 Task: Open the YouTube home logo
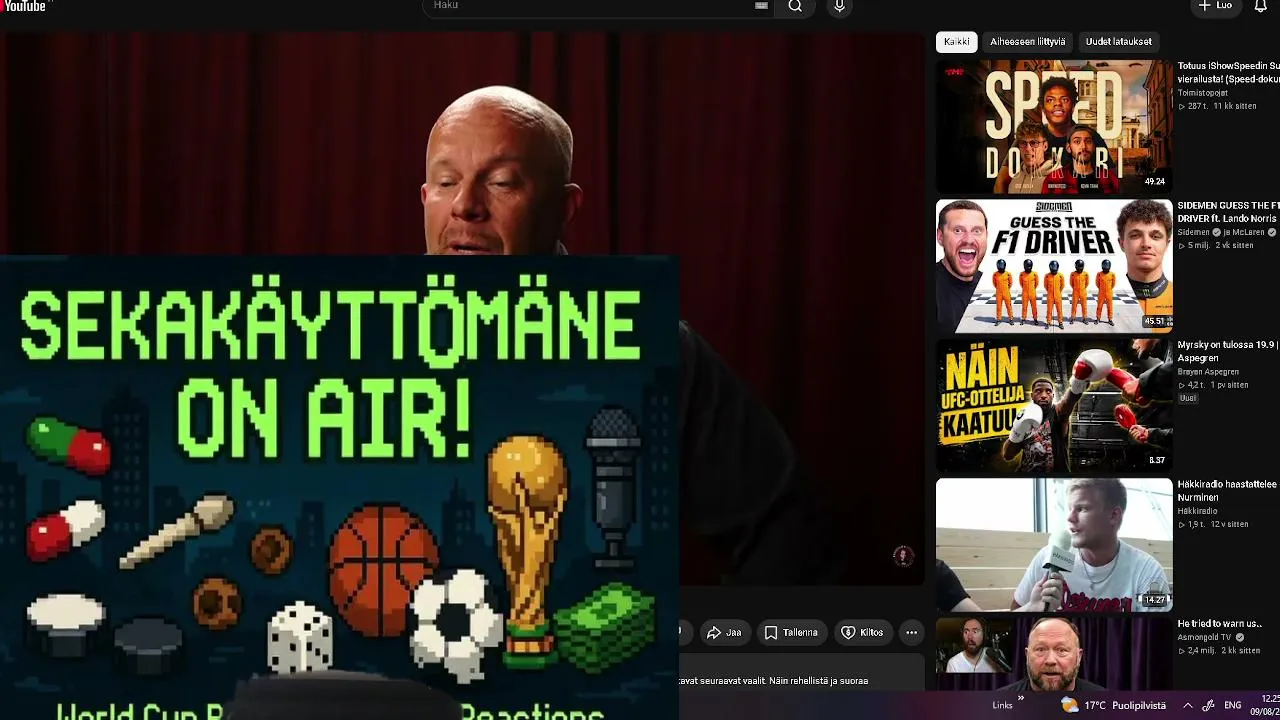pyautogui.click(x=23, y=6)
